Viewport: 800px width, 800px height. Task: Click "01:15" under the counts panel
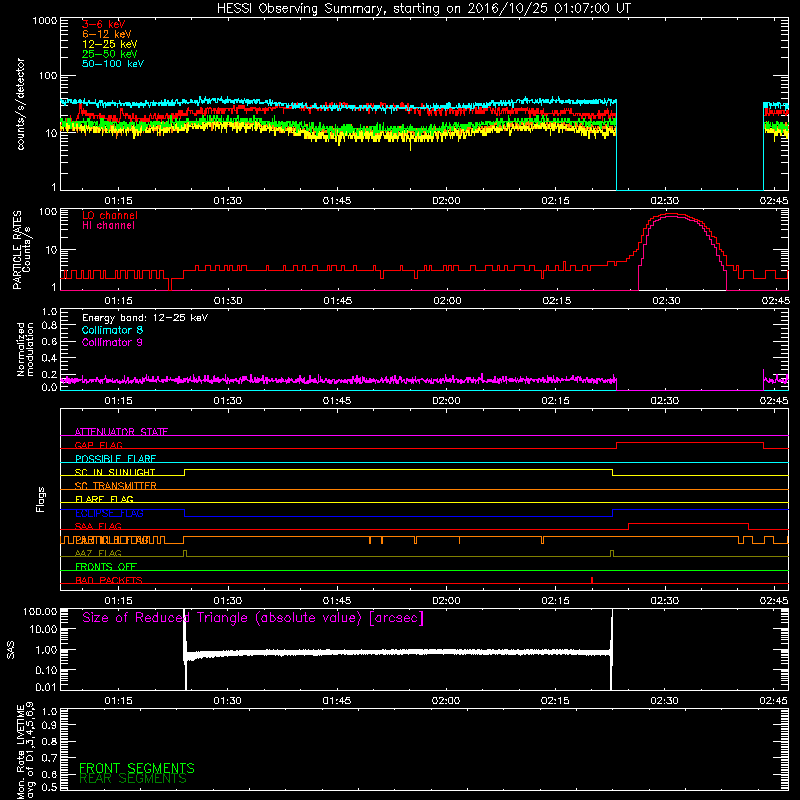118,201
